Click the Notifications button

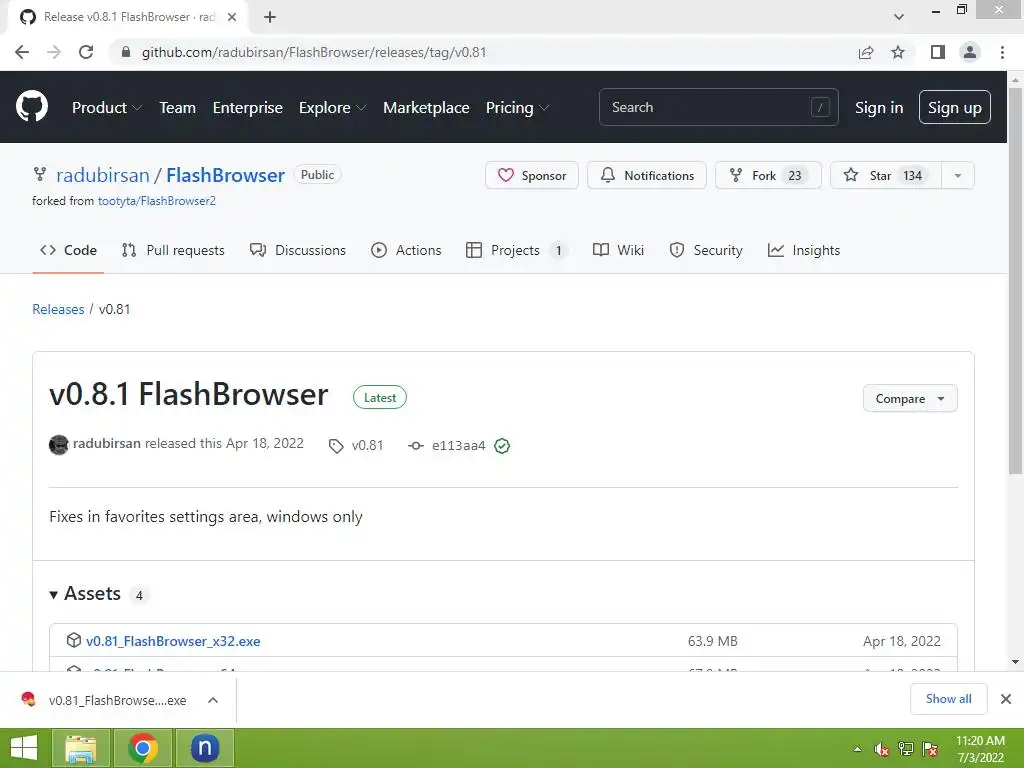[647, 176]
